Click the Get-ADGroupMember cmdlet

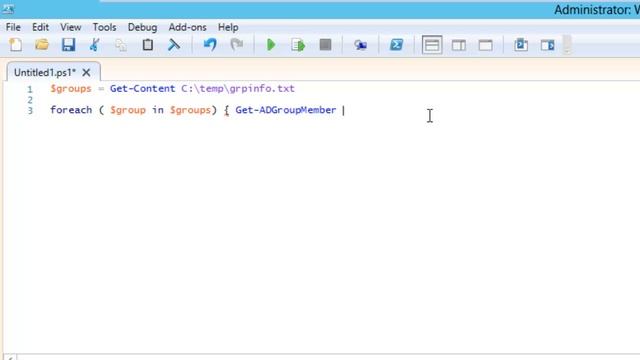286,110
